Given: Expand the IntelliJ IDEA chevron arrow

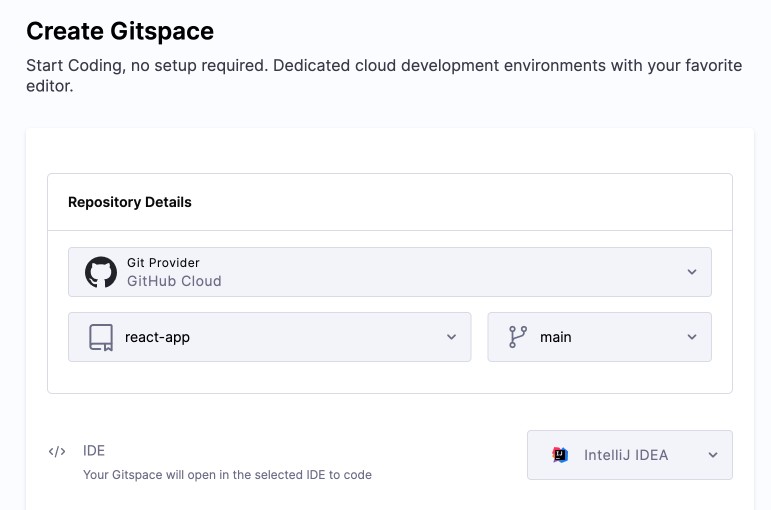Looking at the screenshot, I should [712, 455].
